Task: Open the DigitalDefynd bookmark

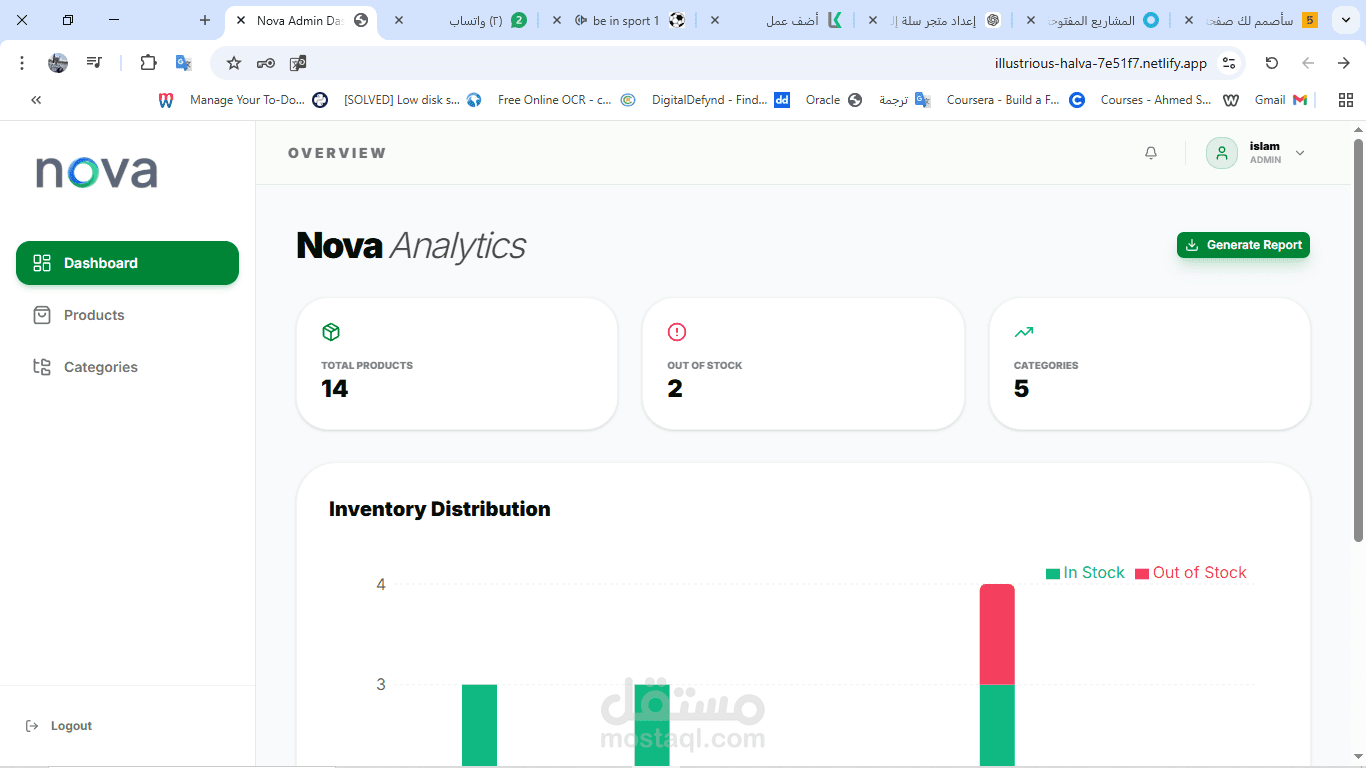Action: click(x=721, y=100)
